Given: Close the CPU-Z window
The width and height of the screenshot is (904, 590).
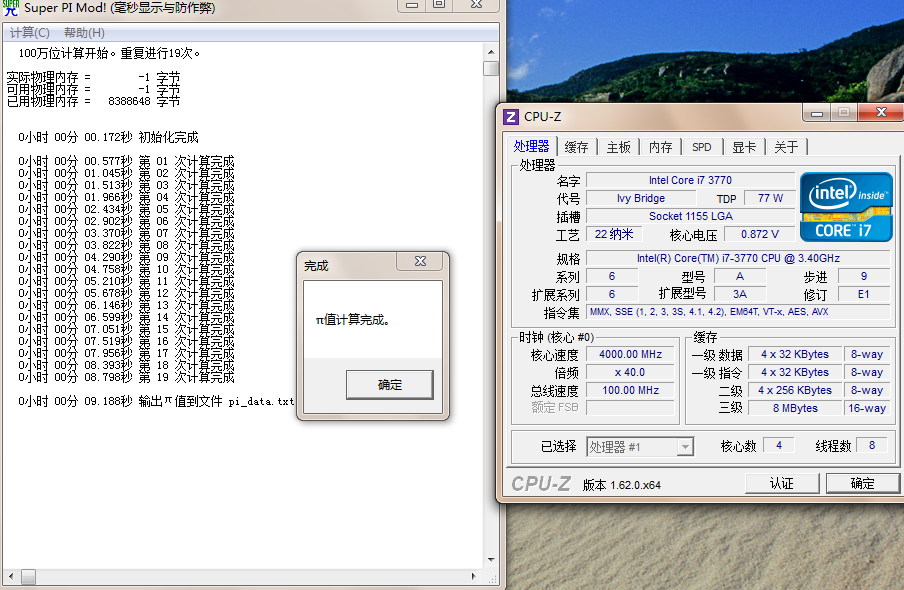Looking at the screenshot, I should click(x=881, y=112).
